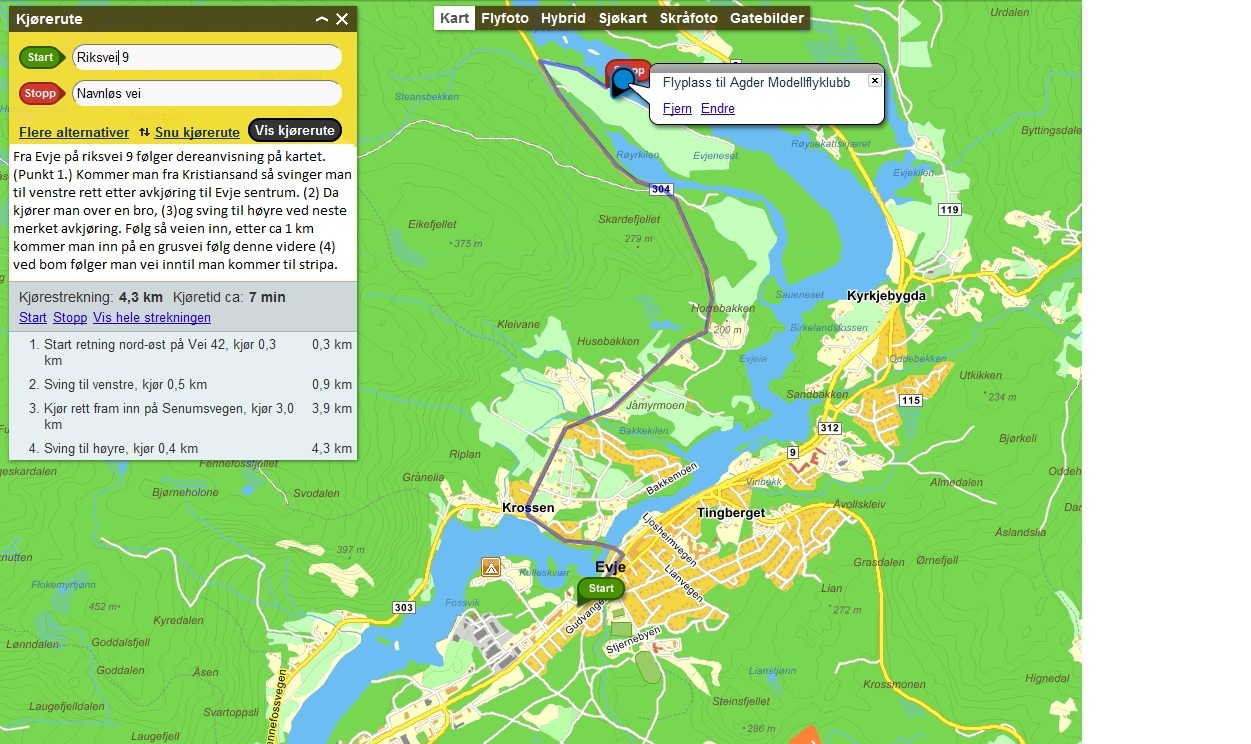Select step 4 Sving til høyre
This screenshot has height=744, width=1251.
point(183,448)
